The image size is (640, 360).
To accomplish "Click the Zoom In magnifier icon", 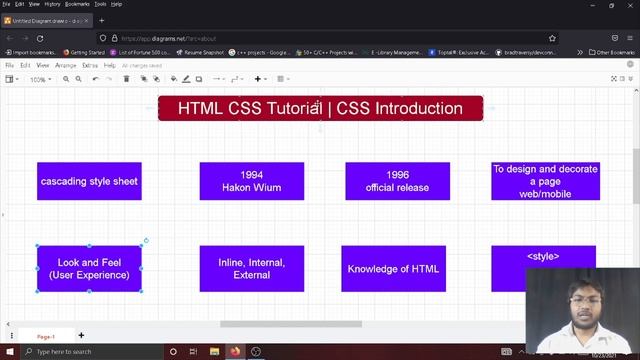I will pyautogui.click(x=66, y=79).
